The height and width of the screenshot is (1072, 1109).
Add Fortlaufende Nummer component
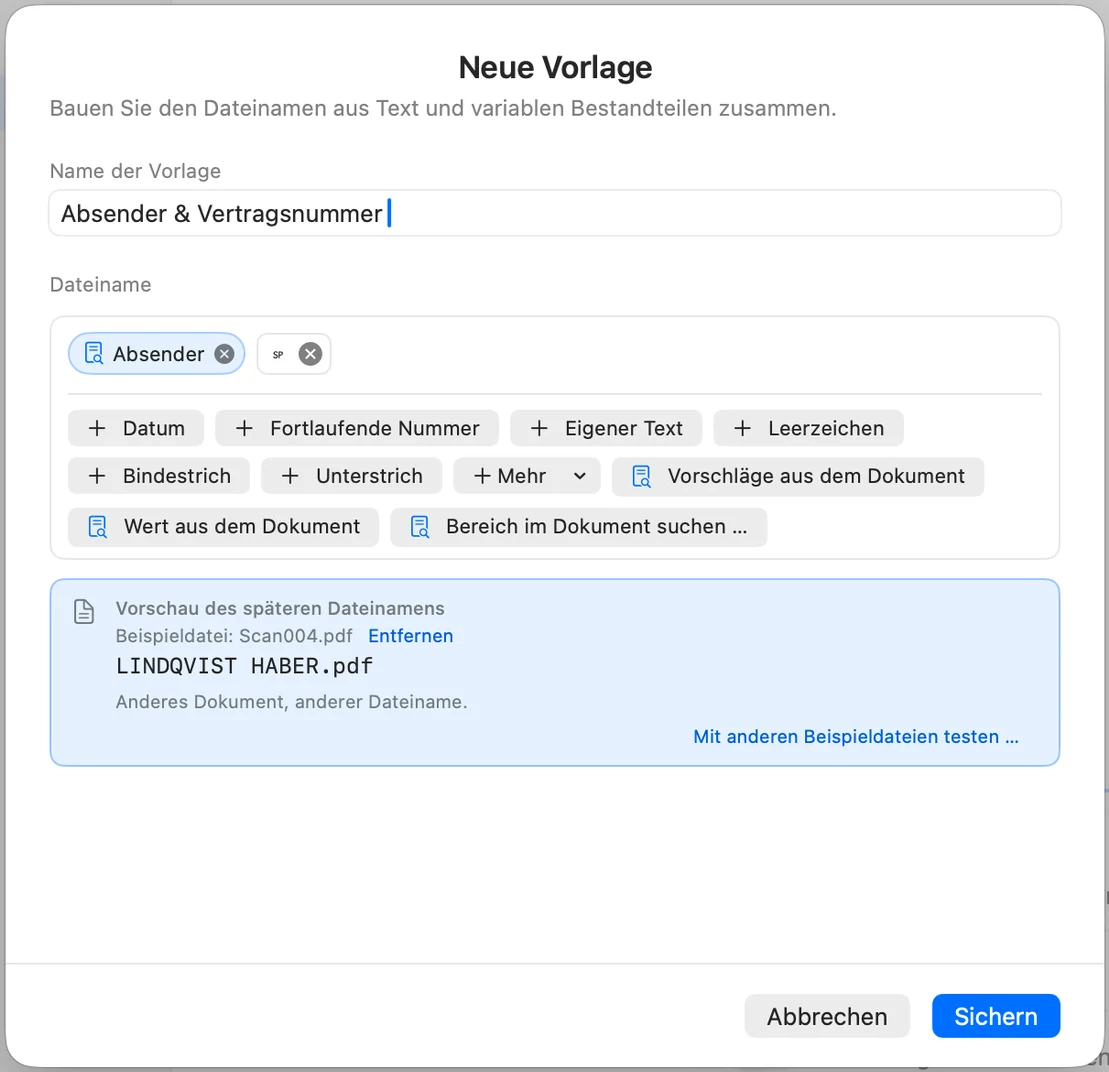point(357,428)
